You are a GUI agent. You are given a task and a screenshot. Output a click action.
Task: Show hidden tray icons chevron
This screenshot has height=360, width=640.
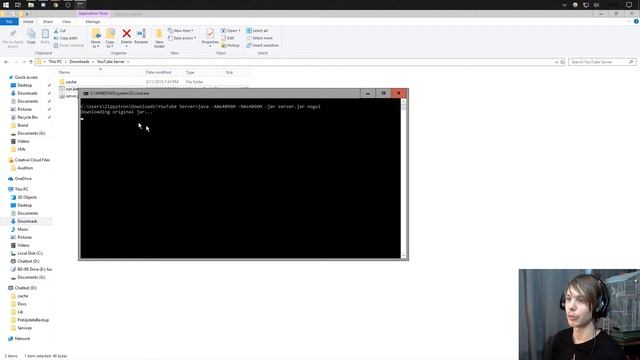point(564,5)
